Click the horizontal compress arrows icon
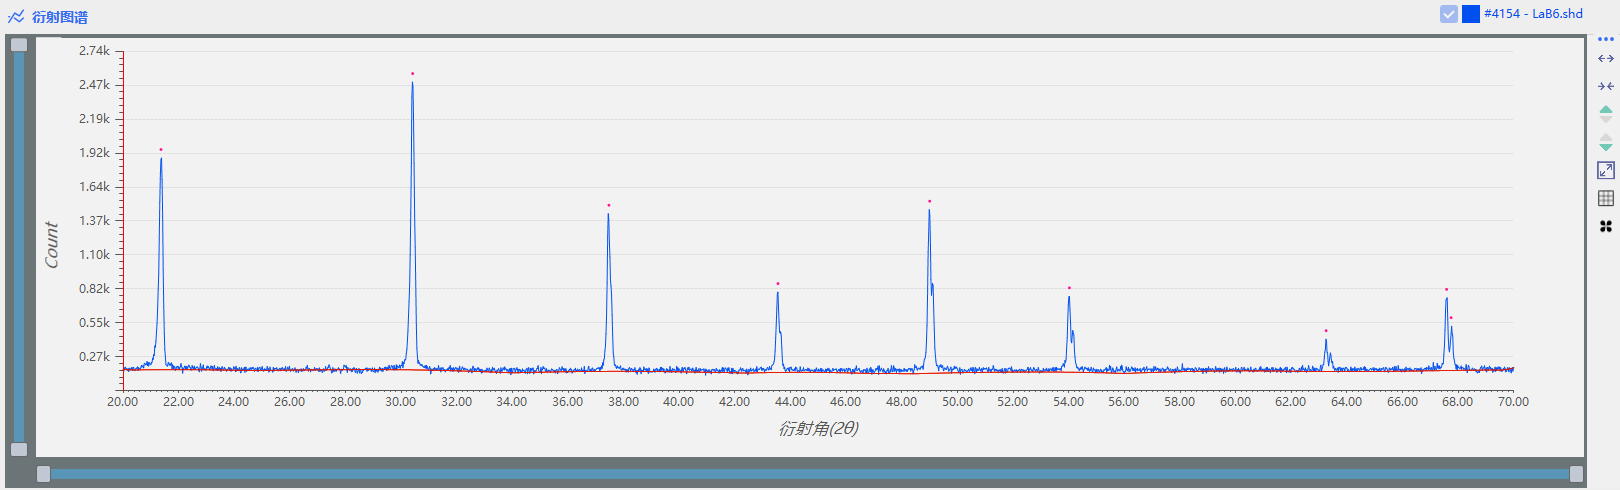The width and height of the screenshot is (1620, 490). (1605, 86)
